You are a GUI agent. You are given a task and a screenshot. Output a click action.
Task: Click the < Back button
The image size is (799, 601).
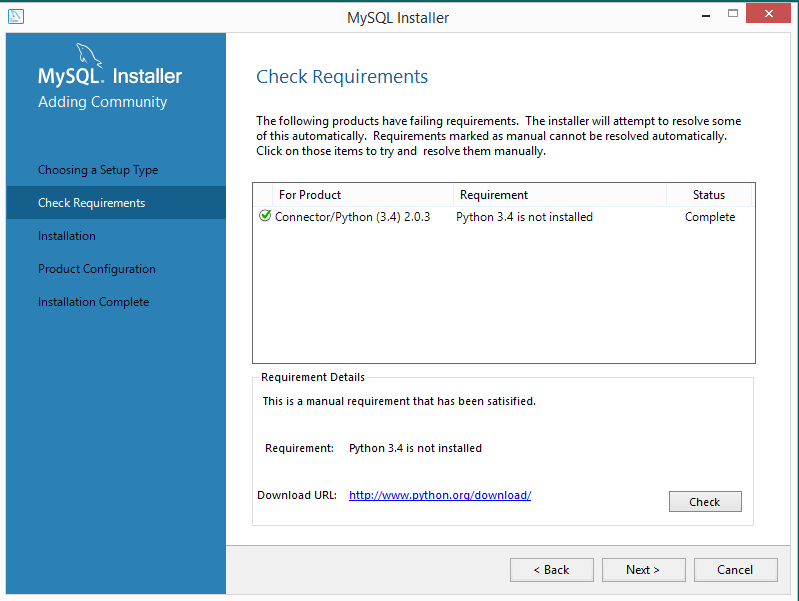(551, 570)
